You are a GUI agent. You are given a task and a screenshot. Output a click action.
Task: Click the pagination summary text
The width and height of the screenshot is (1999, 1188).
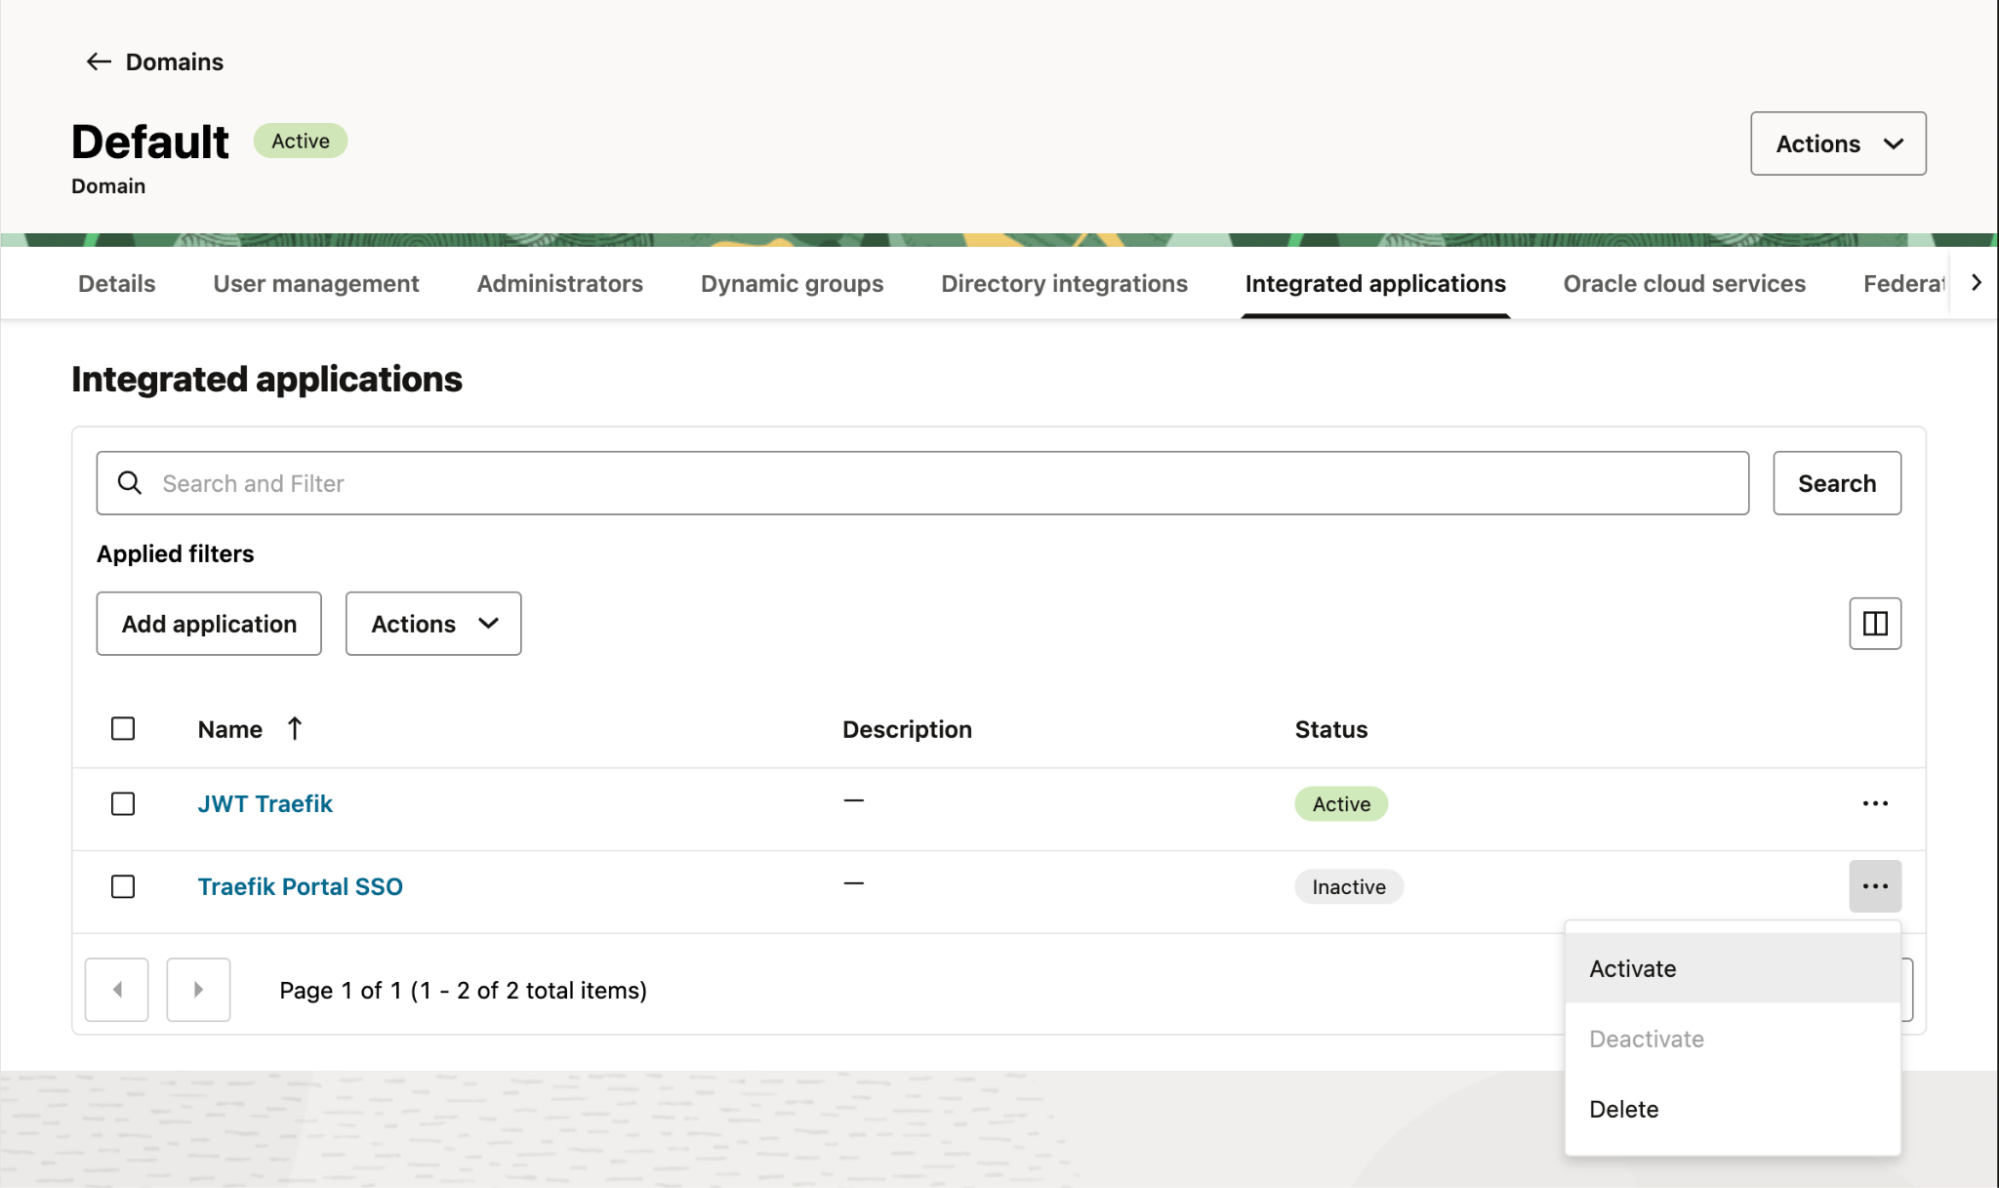point(463,990)
